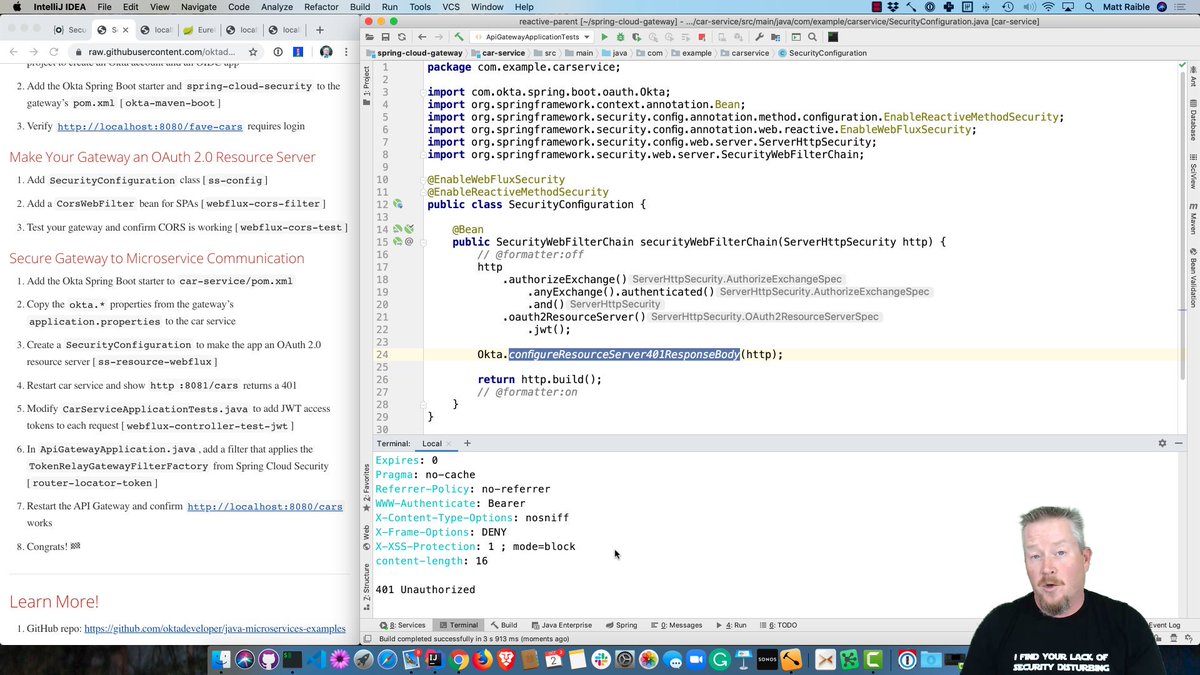This screenshot has height=675, width=1200.
Task: Open Chrome three-dot menu
Action: [347, 52]
